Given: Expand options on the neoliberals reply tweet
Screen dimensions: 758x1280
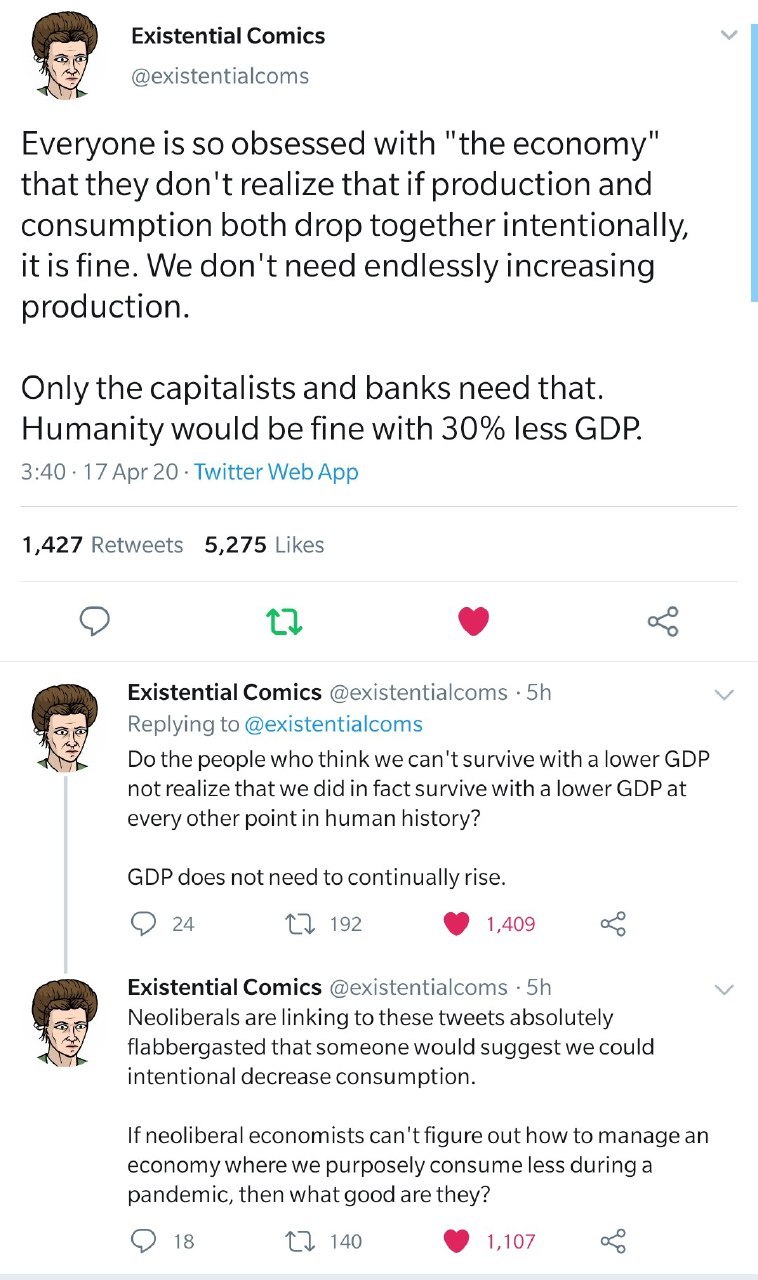Looking at the screenshot, I should 723,989.
